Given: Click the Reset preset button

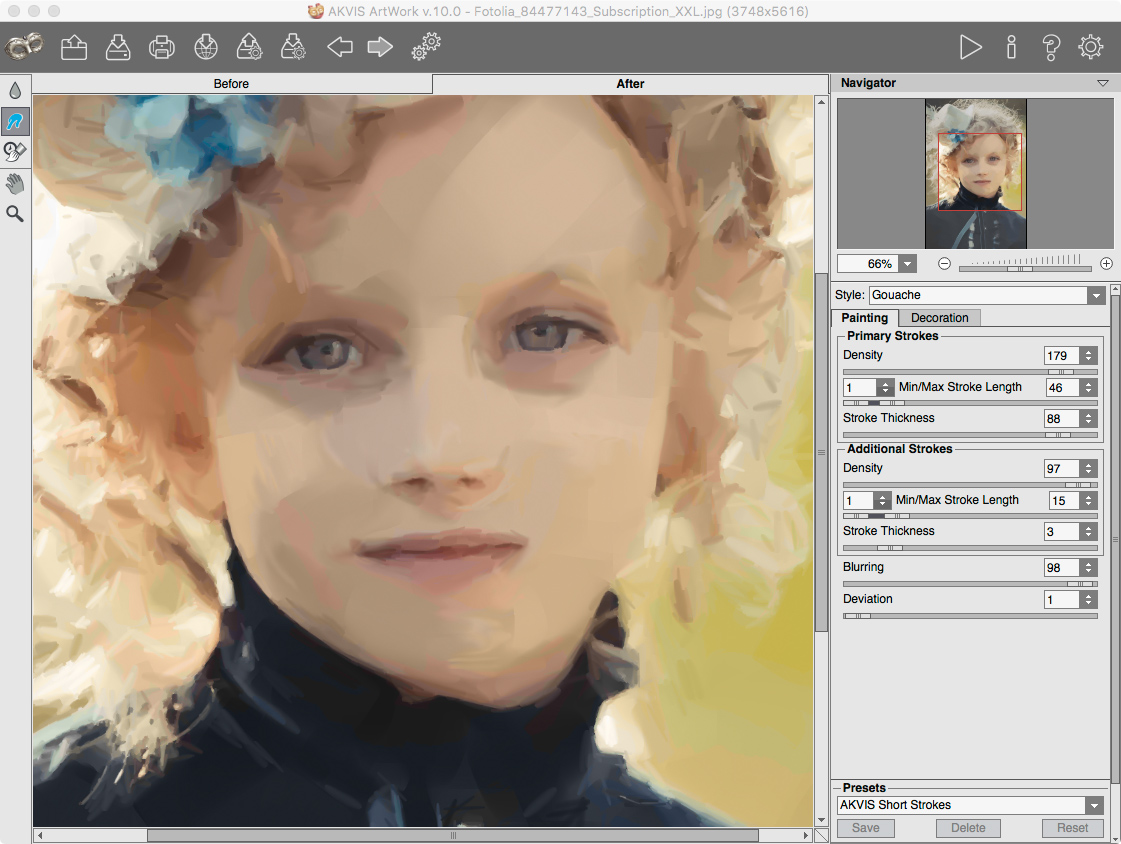Looking at the screenshot, I should [1072, 828].
